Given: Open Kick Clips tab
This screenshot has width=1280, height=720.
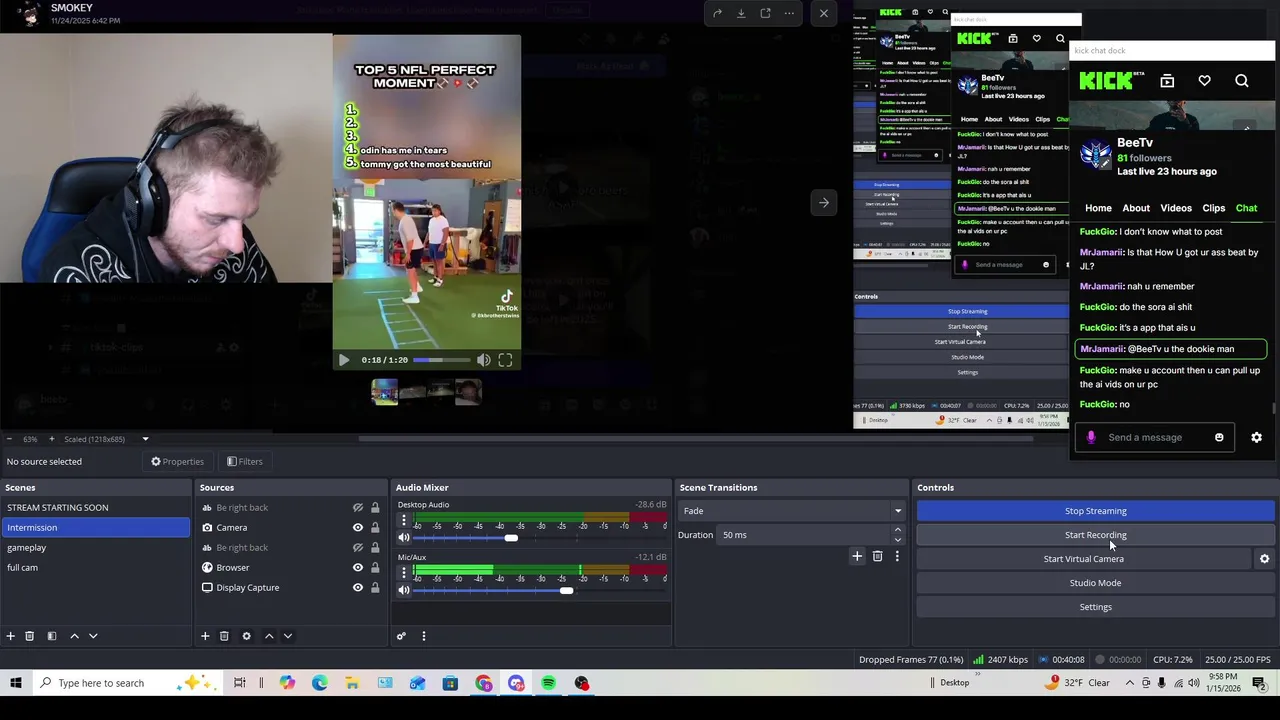Looking at the screenshot, I should coord(1213,208).
